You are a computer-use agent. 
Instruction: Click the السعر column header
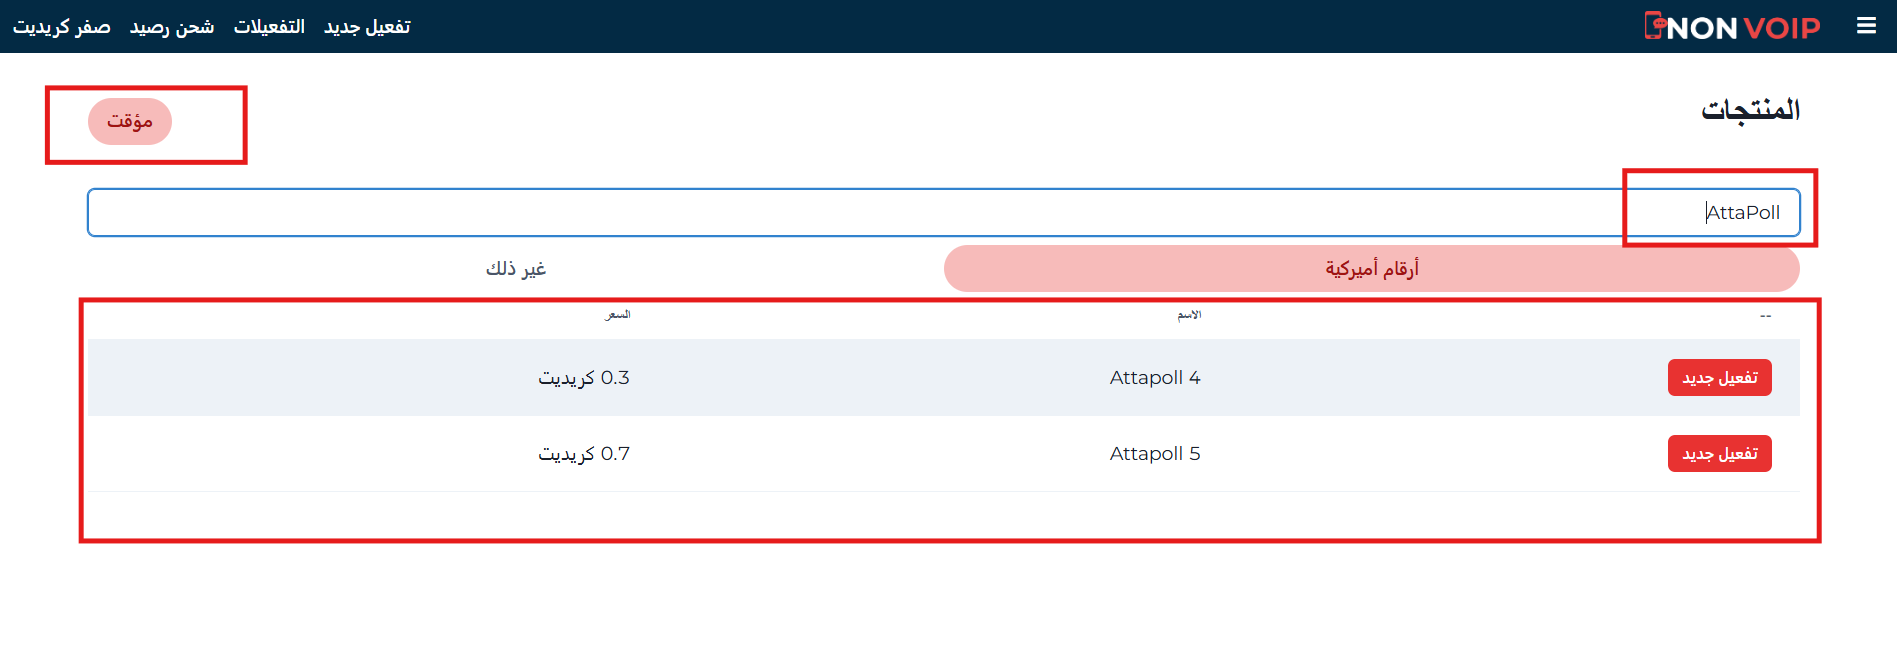(618, 315)
